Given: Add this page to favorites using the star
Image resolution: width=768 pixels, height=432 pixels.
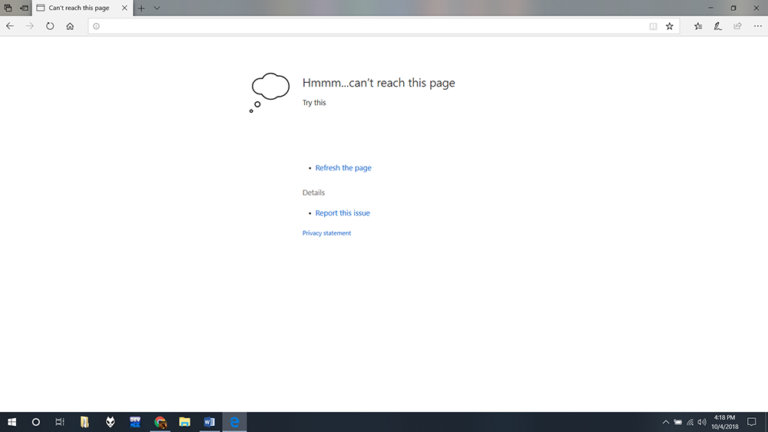Looking at the screenshot, I should [x=670, y=26].
